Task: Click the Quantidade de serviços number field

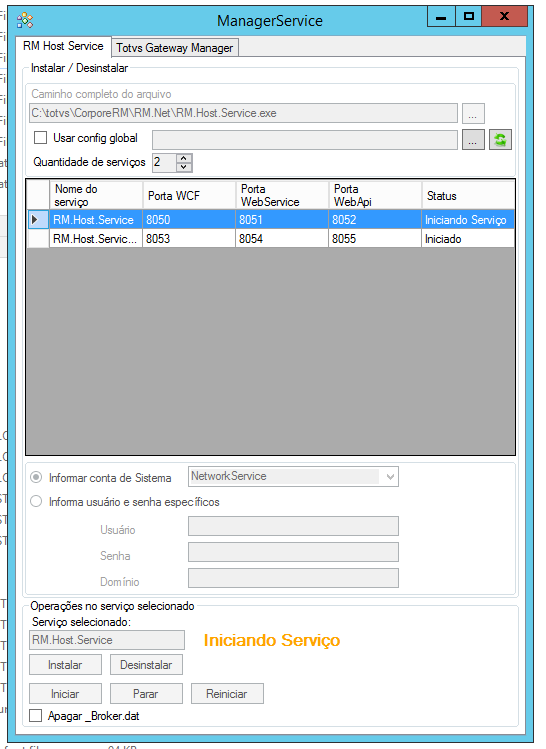Action: click(x=164, y=162)
